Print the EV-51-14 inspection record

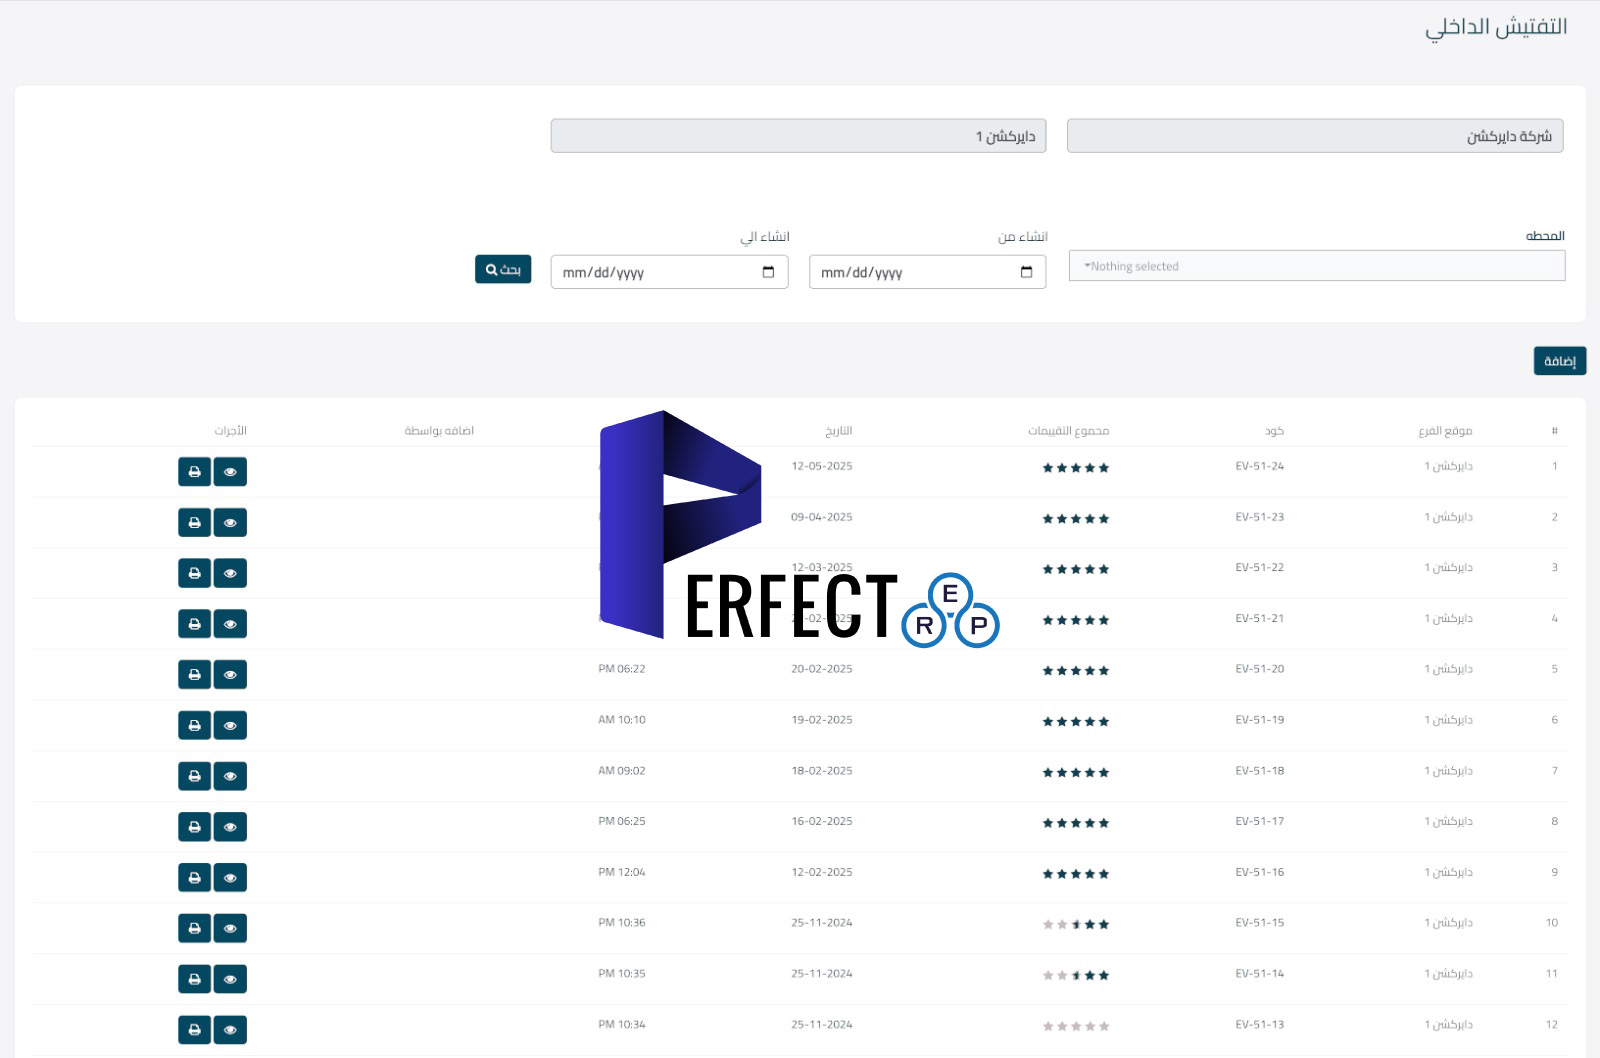click(x=194, y=979)
